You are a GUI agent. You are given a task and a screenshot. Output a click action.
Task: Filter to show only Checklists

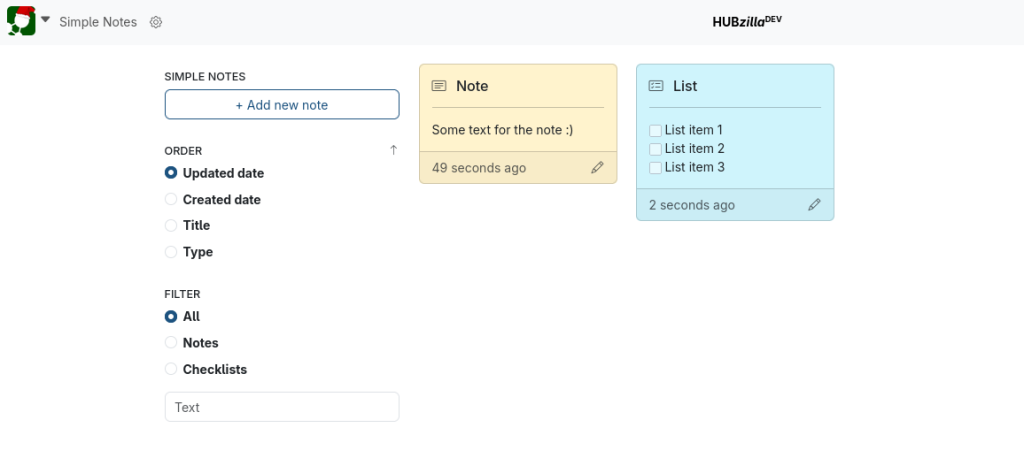coord(171,370)
